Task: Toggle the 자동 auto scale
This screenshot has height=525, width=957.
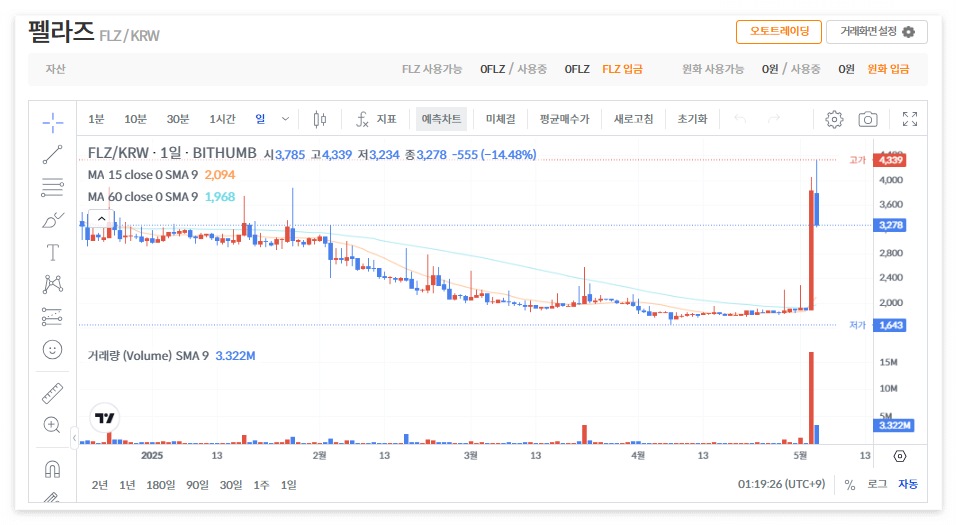Action: pos(908,484)
